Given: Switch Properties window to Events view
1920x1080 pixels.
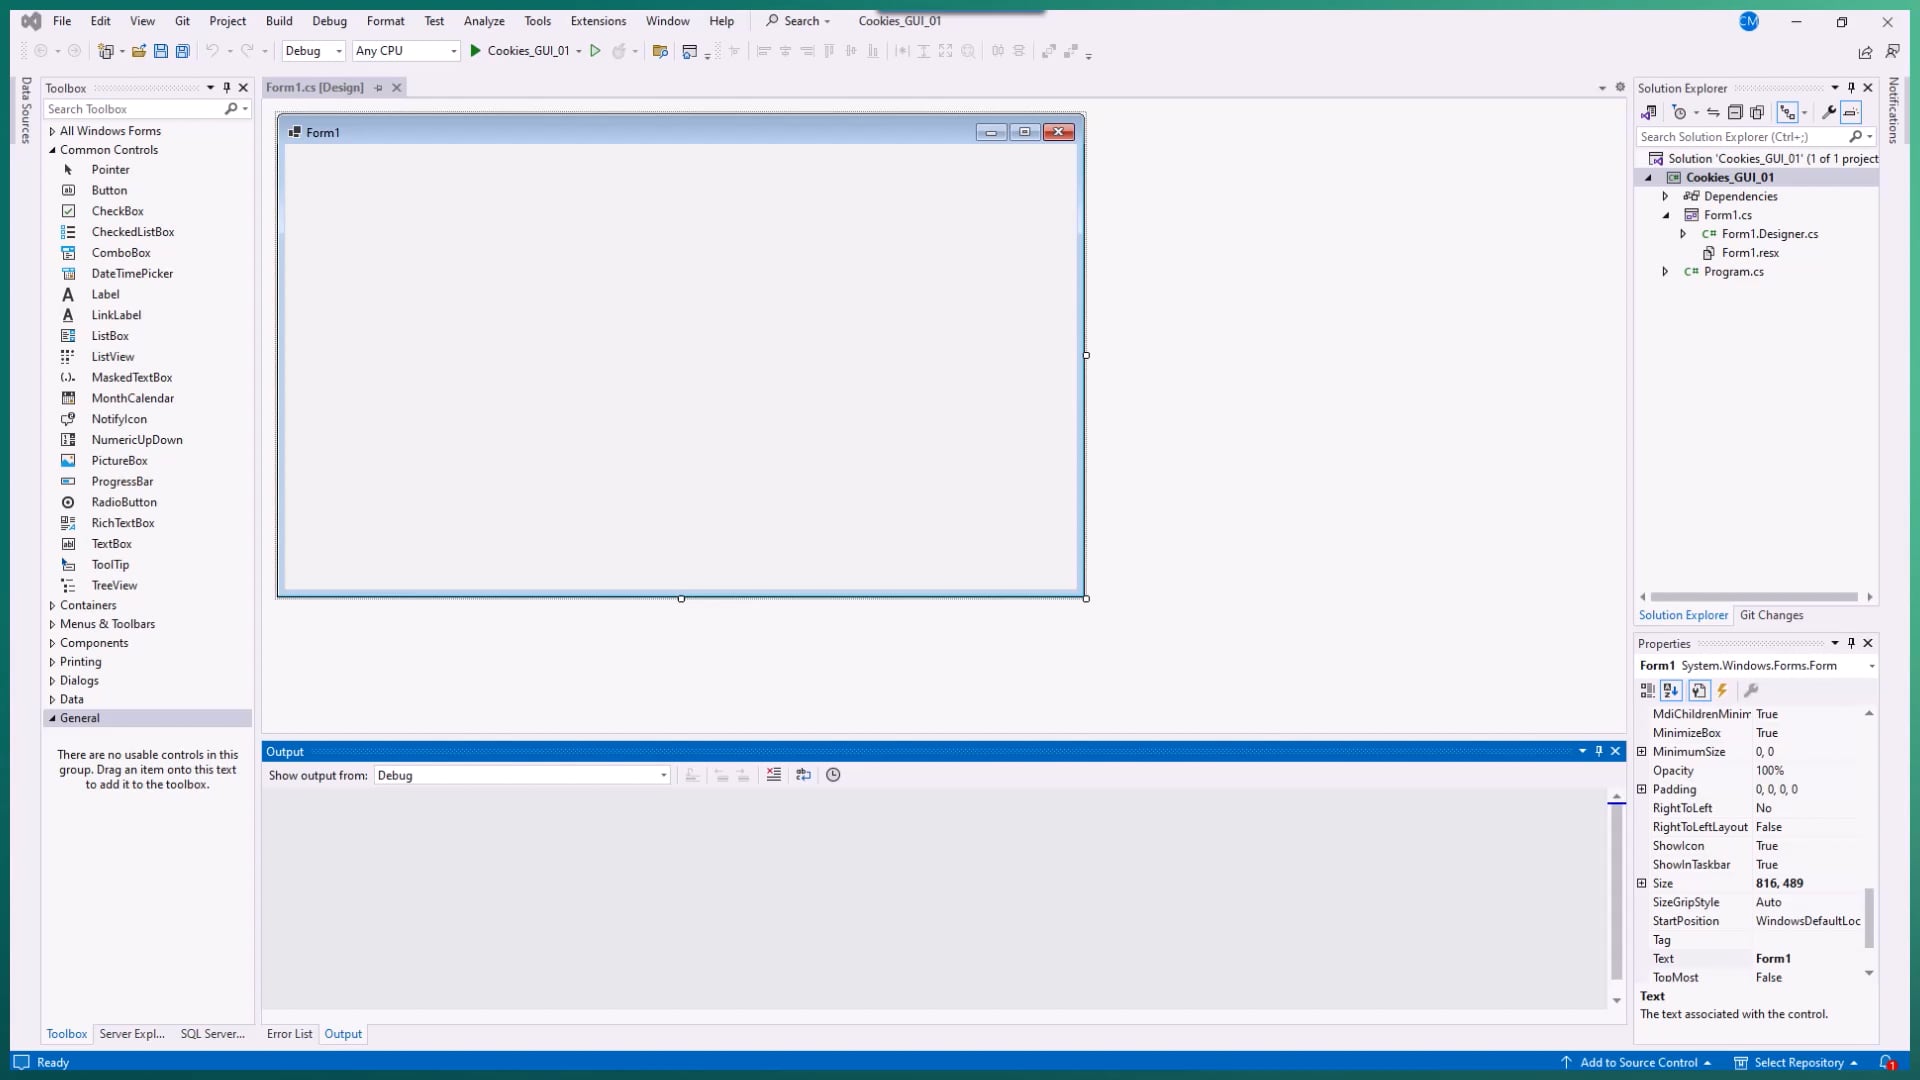Looking at the screenshot, I should 1722,690.
